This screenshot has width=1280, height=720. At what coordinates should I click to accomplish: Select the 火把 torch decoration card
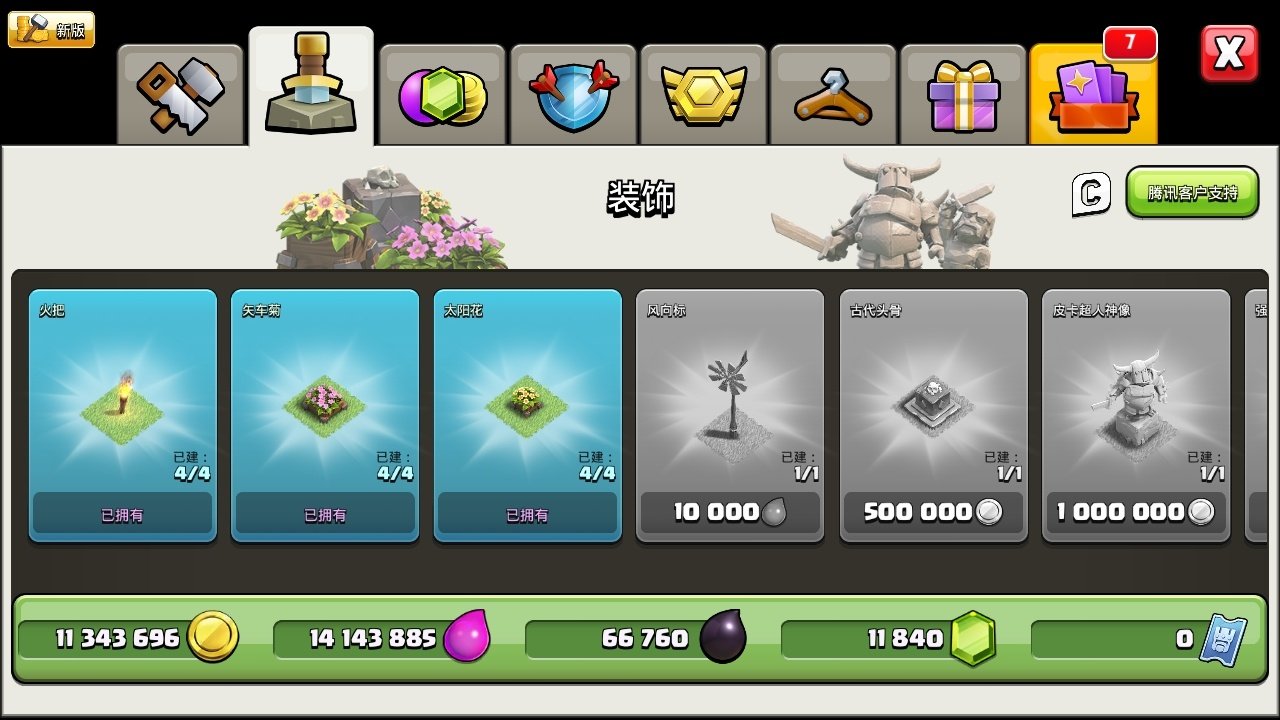click(122, 416)
